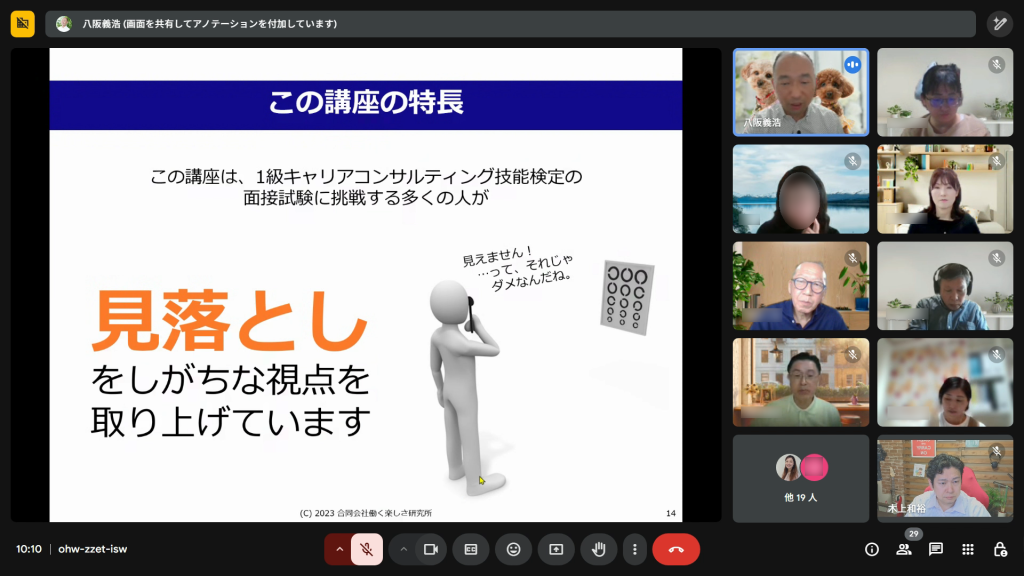Expand audio settings arrow next to microphone
1024x576 pixels.
(x=339, y=549)
